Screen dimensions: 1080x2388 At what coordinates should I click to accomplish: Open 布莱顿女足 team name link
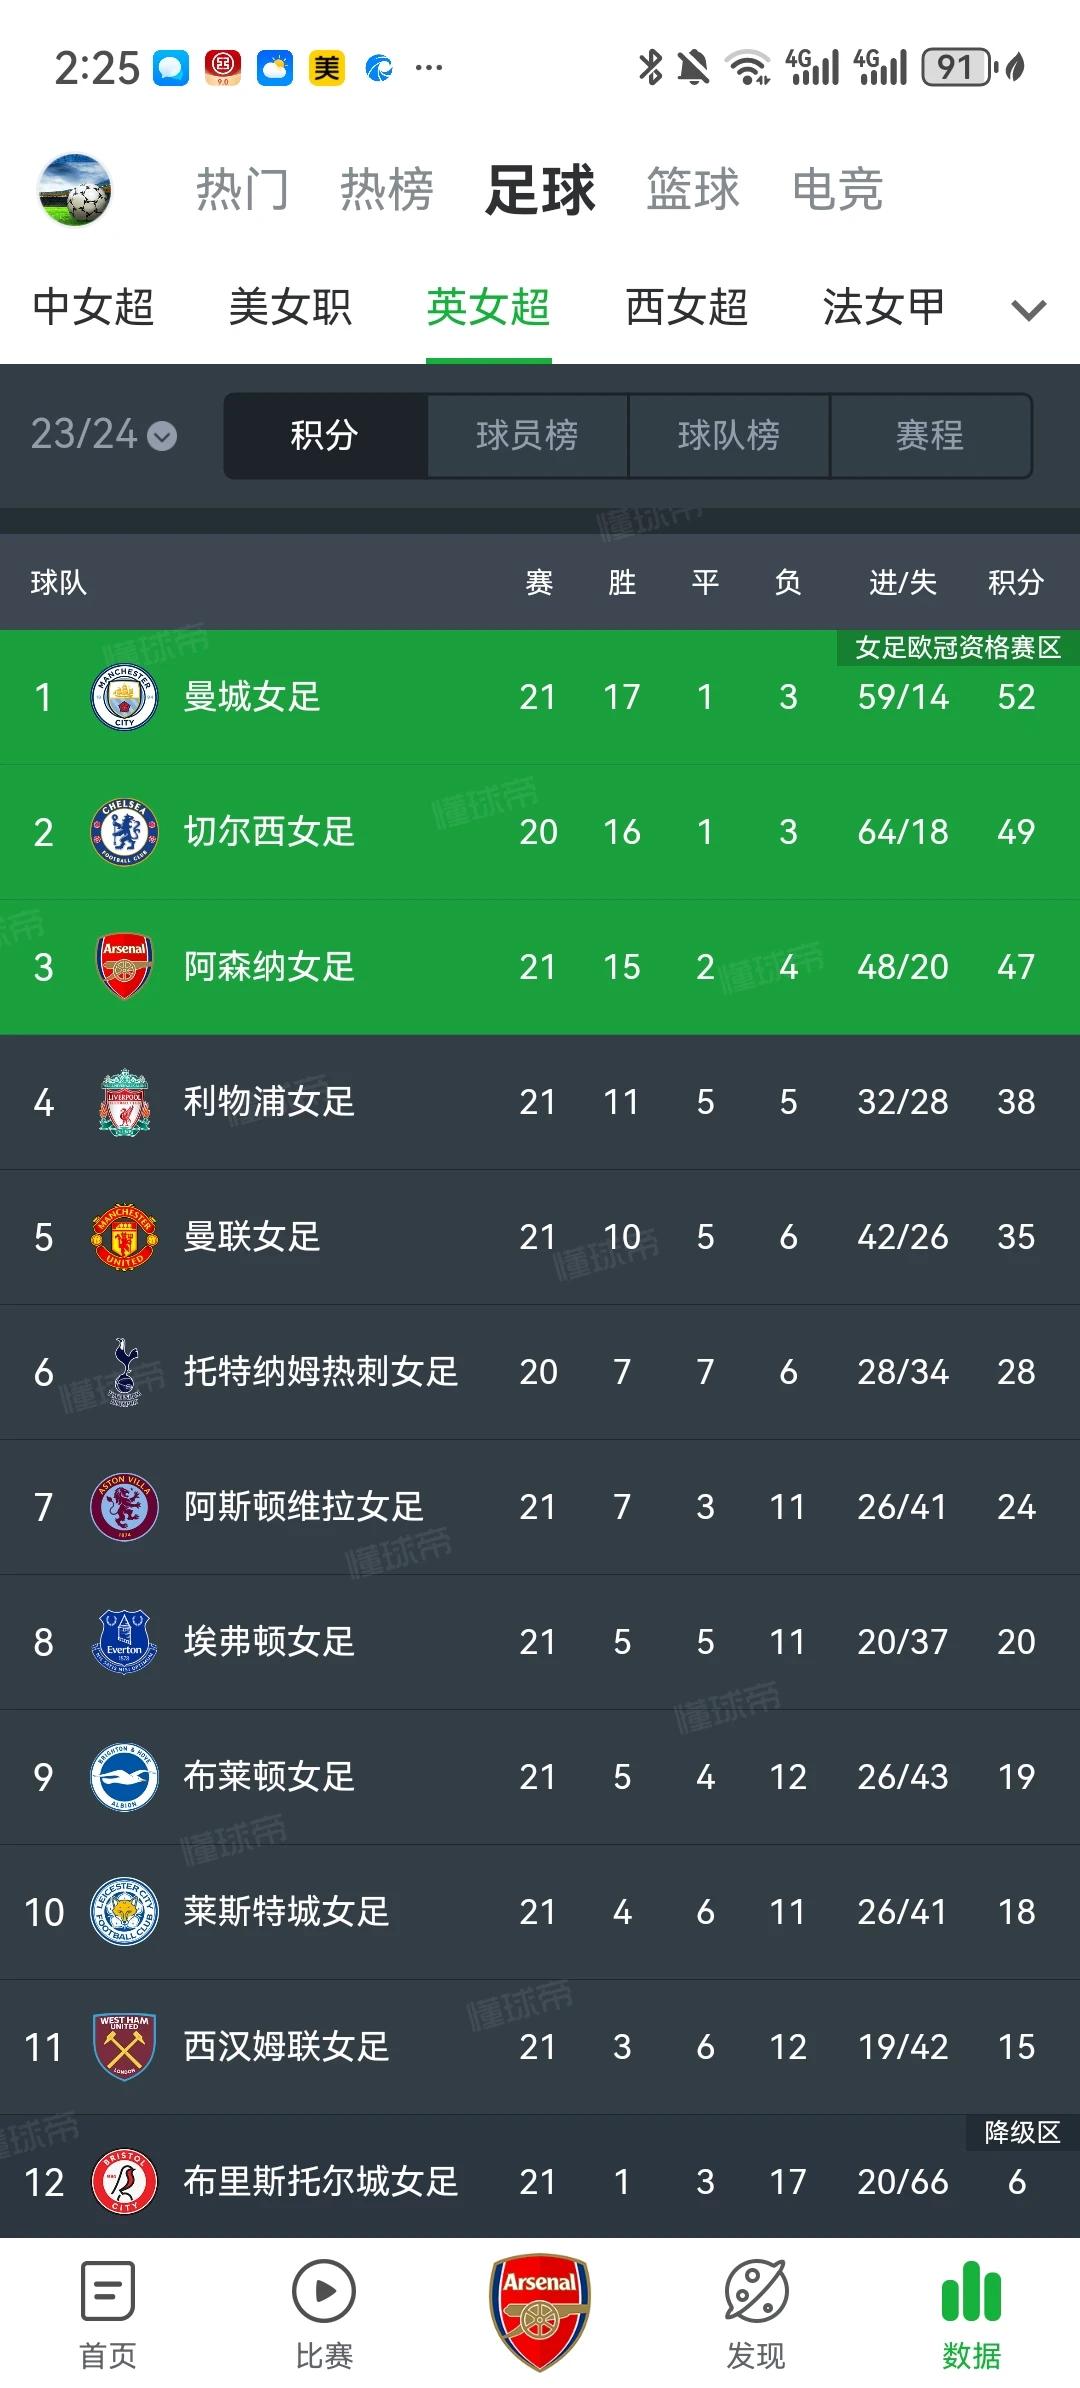(x=269, y=1777)
